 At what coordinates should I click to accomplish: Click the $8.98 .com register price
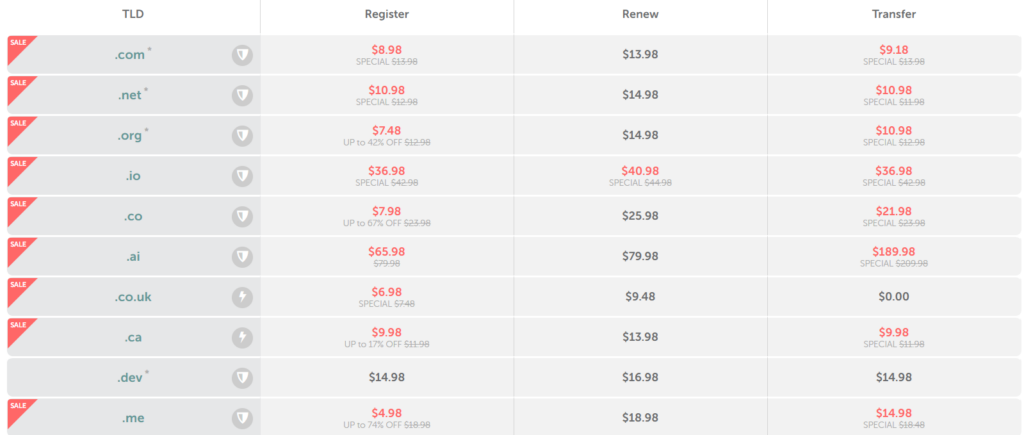(x=387, y=50)
